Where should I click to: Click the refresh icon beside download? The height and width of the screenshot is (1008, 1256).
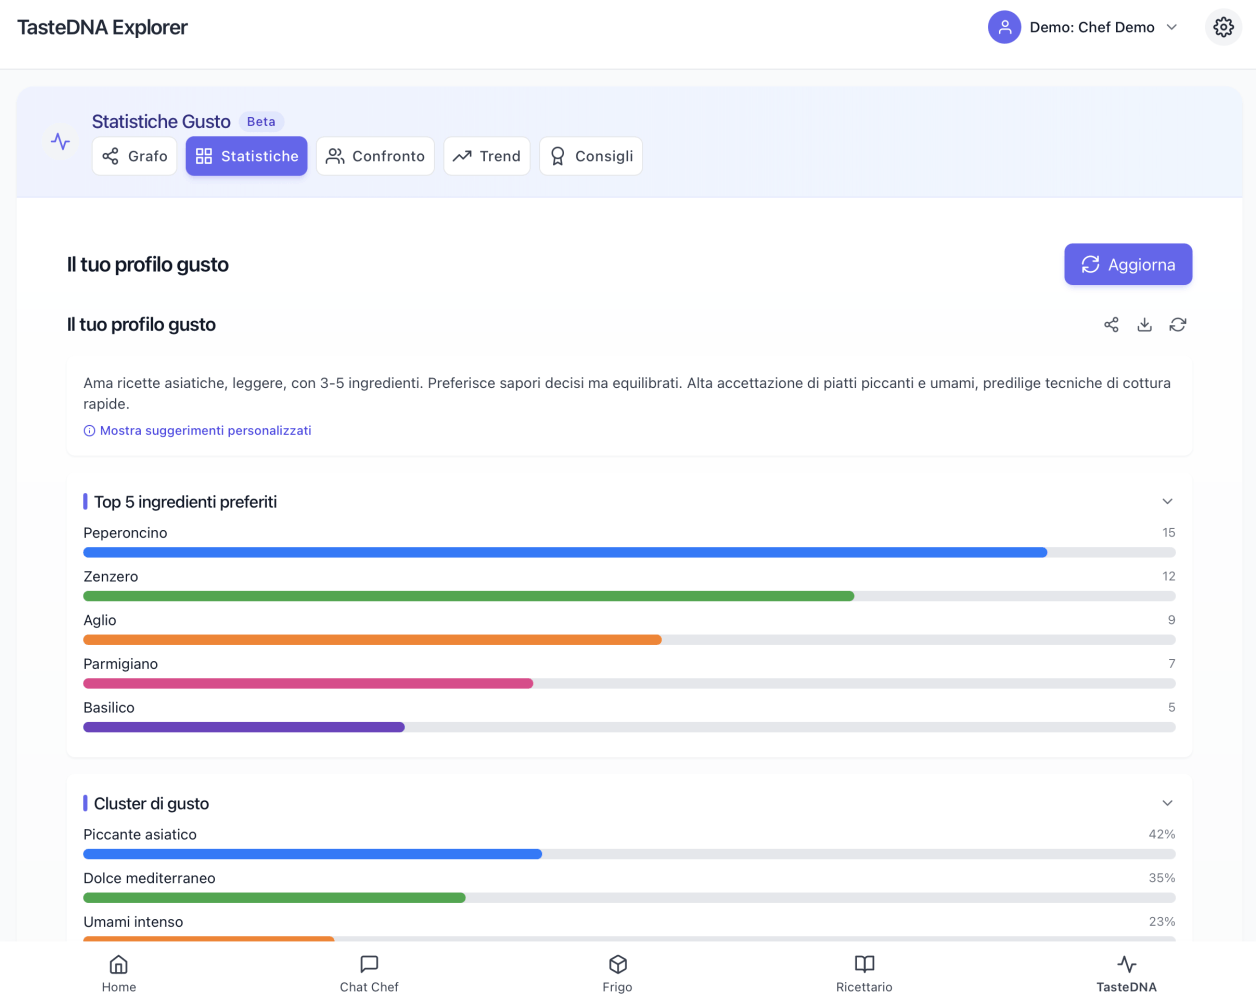coord(1178,325)
